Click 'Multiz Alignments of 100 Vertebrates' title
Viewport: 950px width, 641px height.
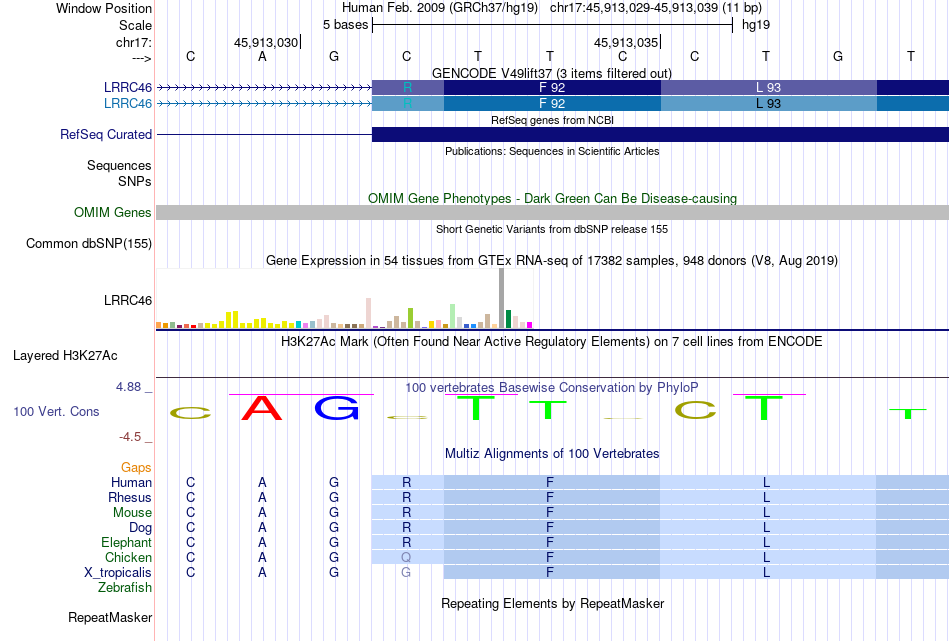(x=552, y=453)
